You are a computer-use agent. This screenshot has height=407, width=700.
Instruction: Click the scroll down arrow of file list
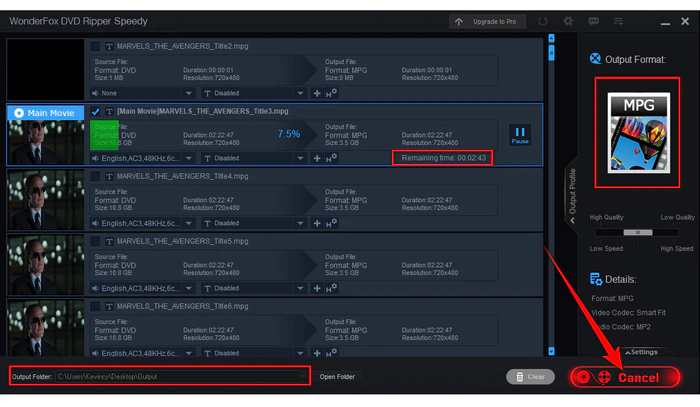[551, 351]
